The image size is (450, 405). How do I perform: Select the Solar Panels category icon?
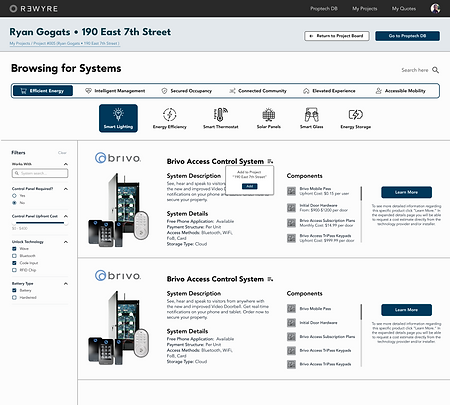[x=269, y=118]
